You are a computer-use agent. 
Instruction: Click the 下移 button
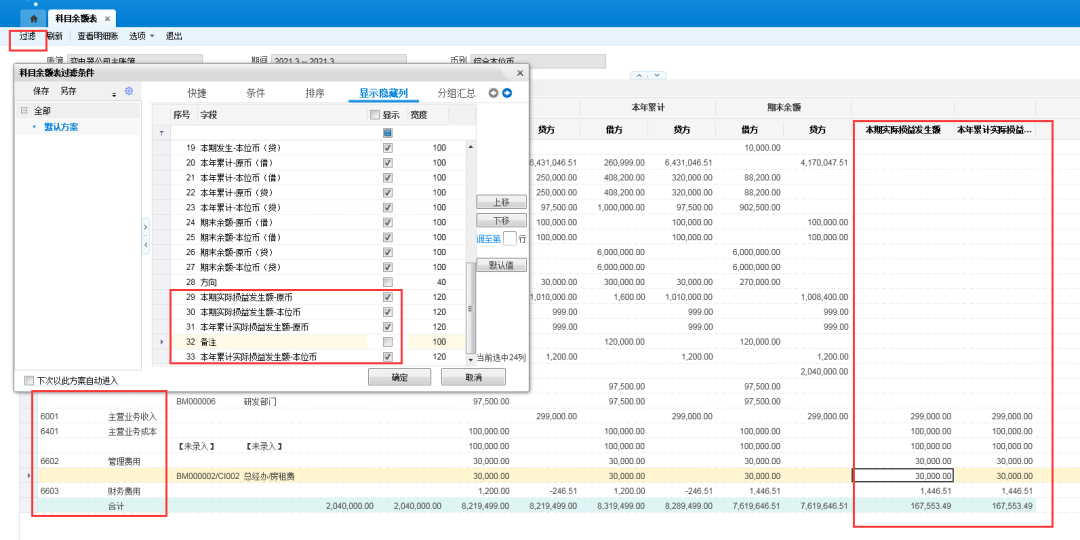501,220
